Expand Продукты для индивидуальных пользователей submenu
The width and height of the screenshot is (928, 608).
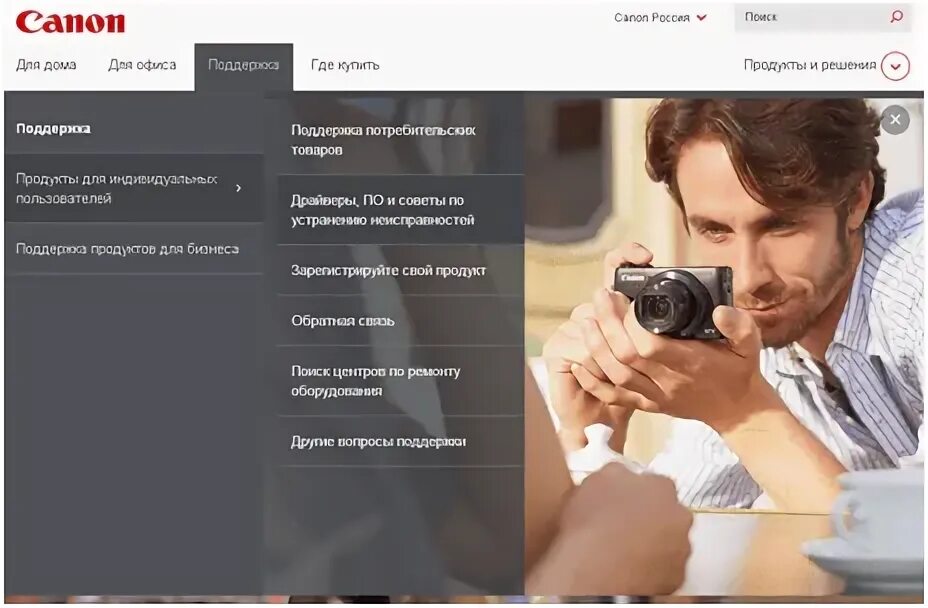point(116,187)
